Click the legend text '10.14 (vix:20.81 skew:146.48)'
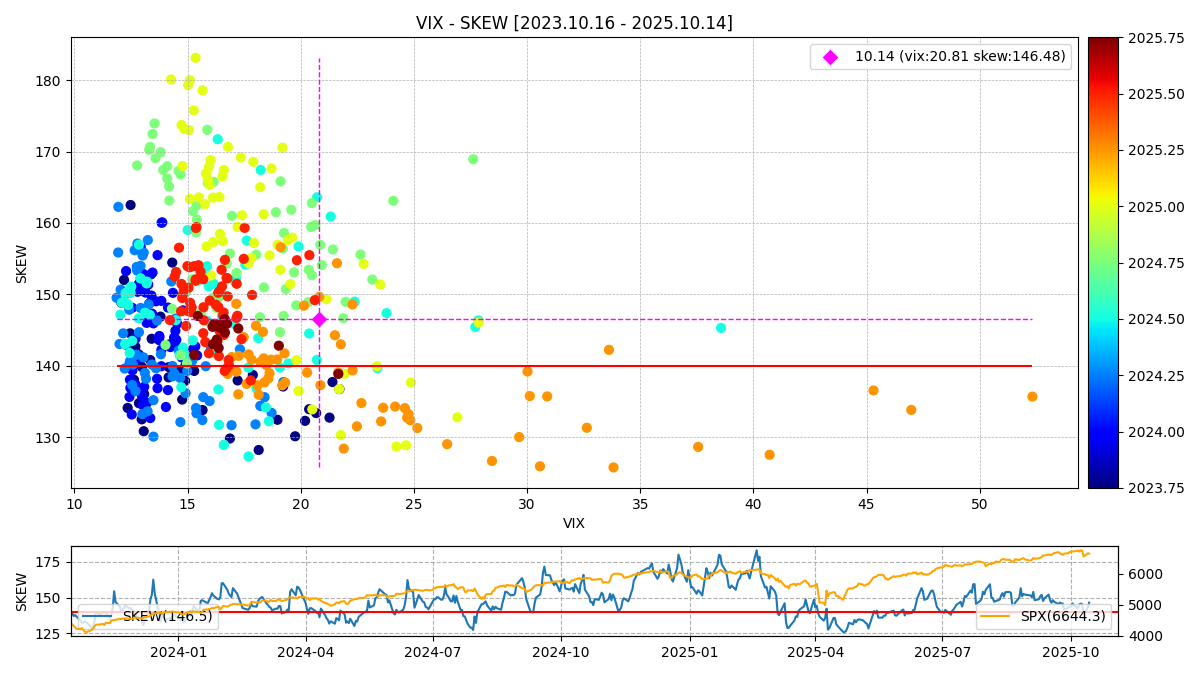1200x675 pixels. pos(959,57)
